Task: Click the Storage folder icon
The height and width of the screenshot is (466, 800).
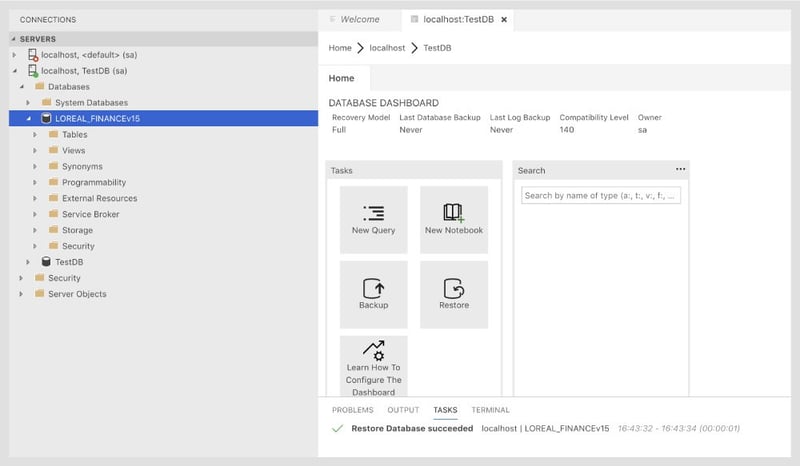Action: 53,230
